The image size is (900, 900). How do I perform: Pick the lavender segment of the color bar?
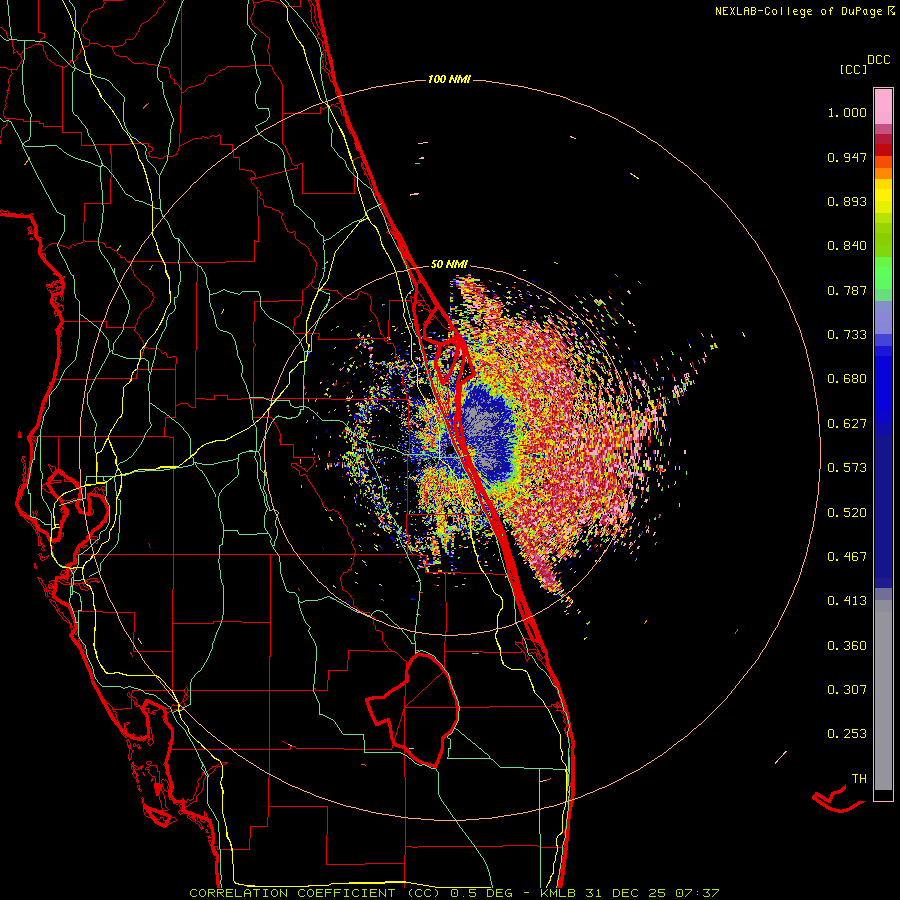[x=883, y=317]
